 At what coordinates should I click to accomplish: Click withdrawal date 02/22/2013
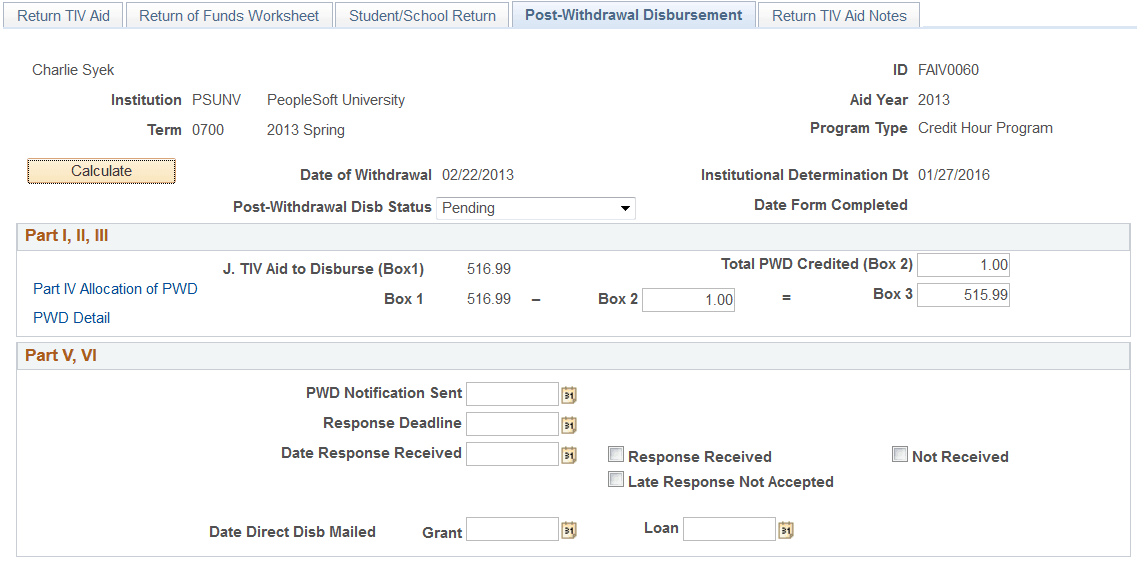tap(478, 175)
